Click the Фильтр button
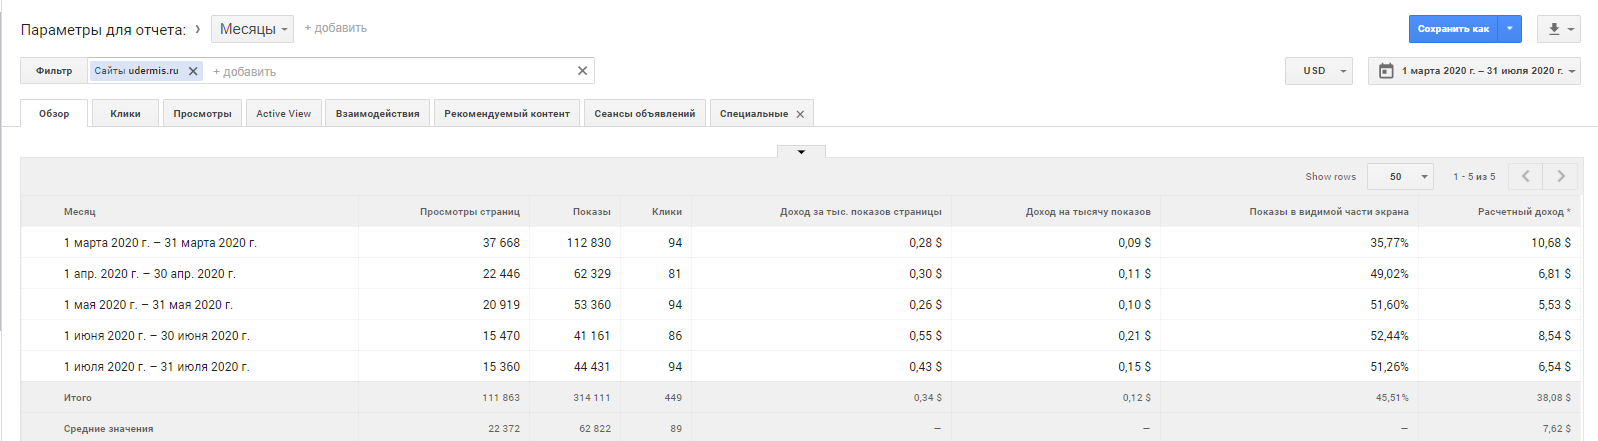 [54, 71]
